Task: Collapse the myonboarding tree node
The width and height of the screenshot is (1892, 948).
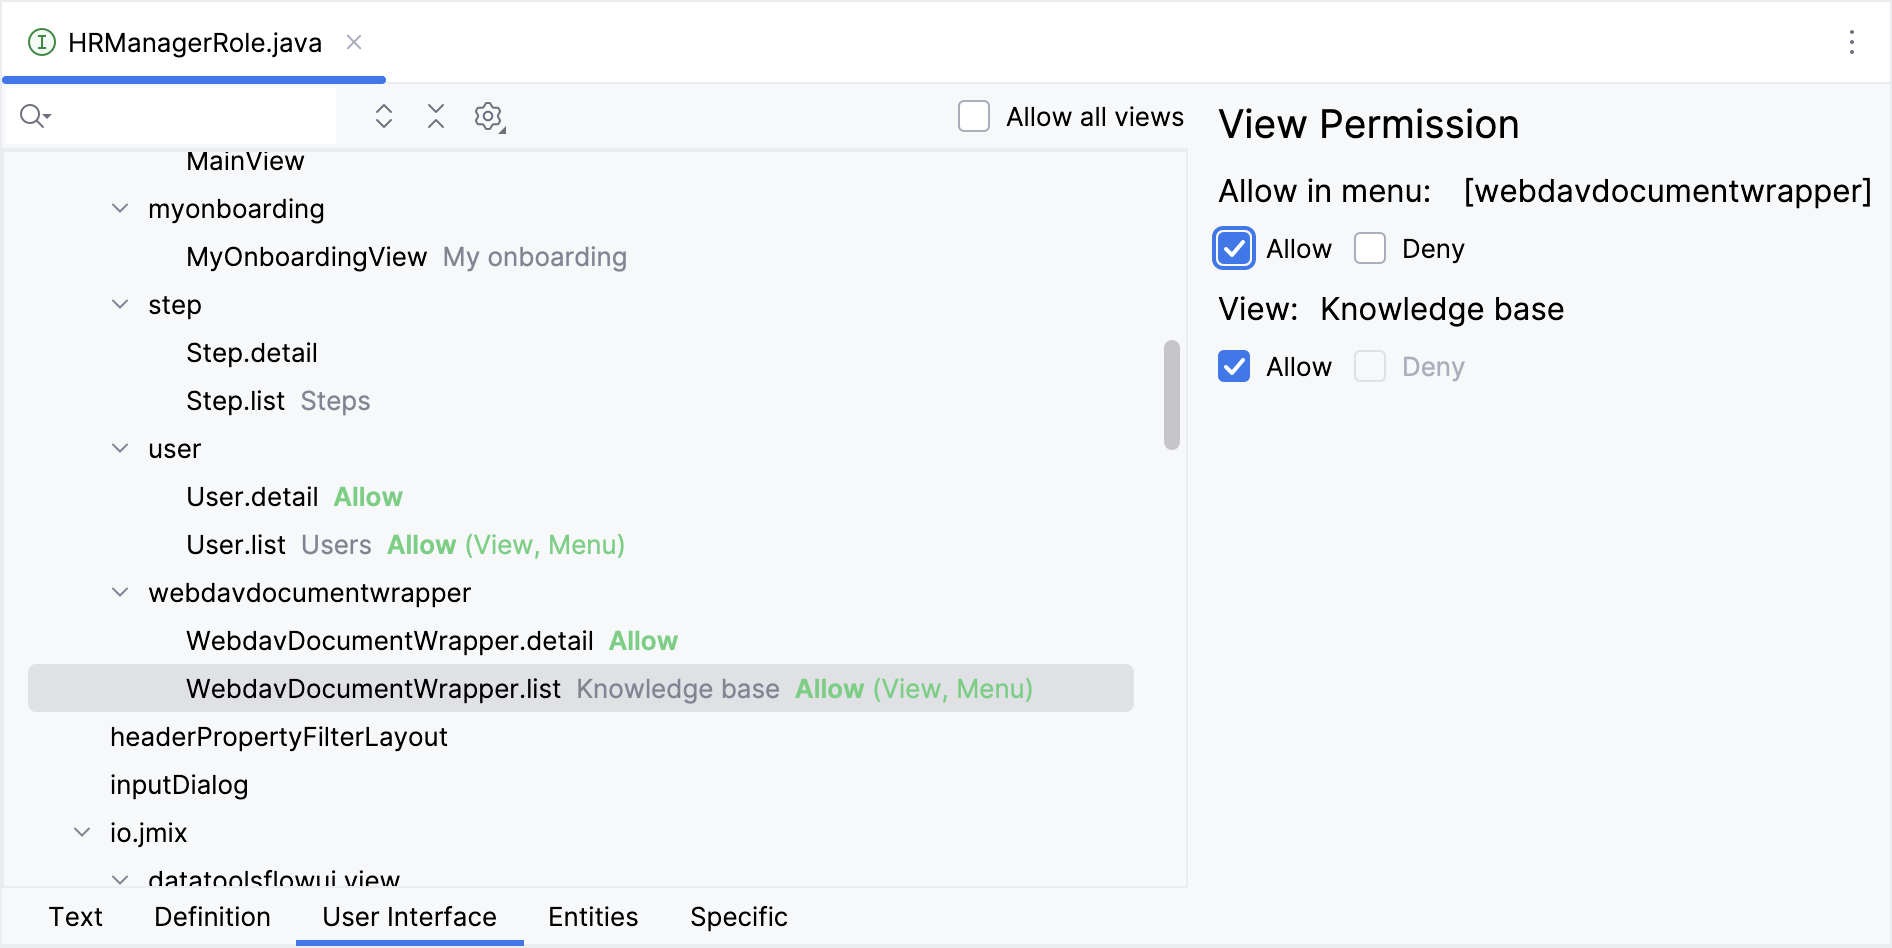Action: point(120,208)
